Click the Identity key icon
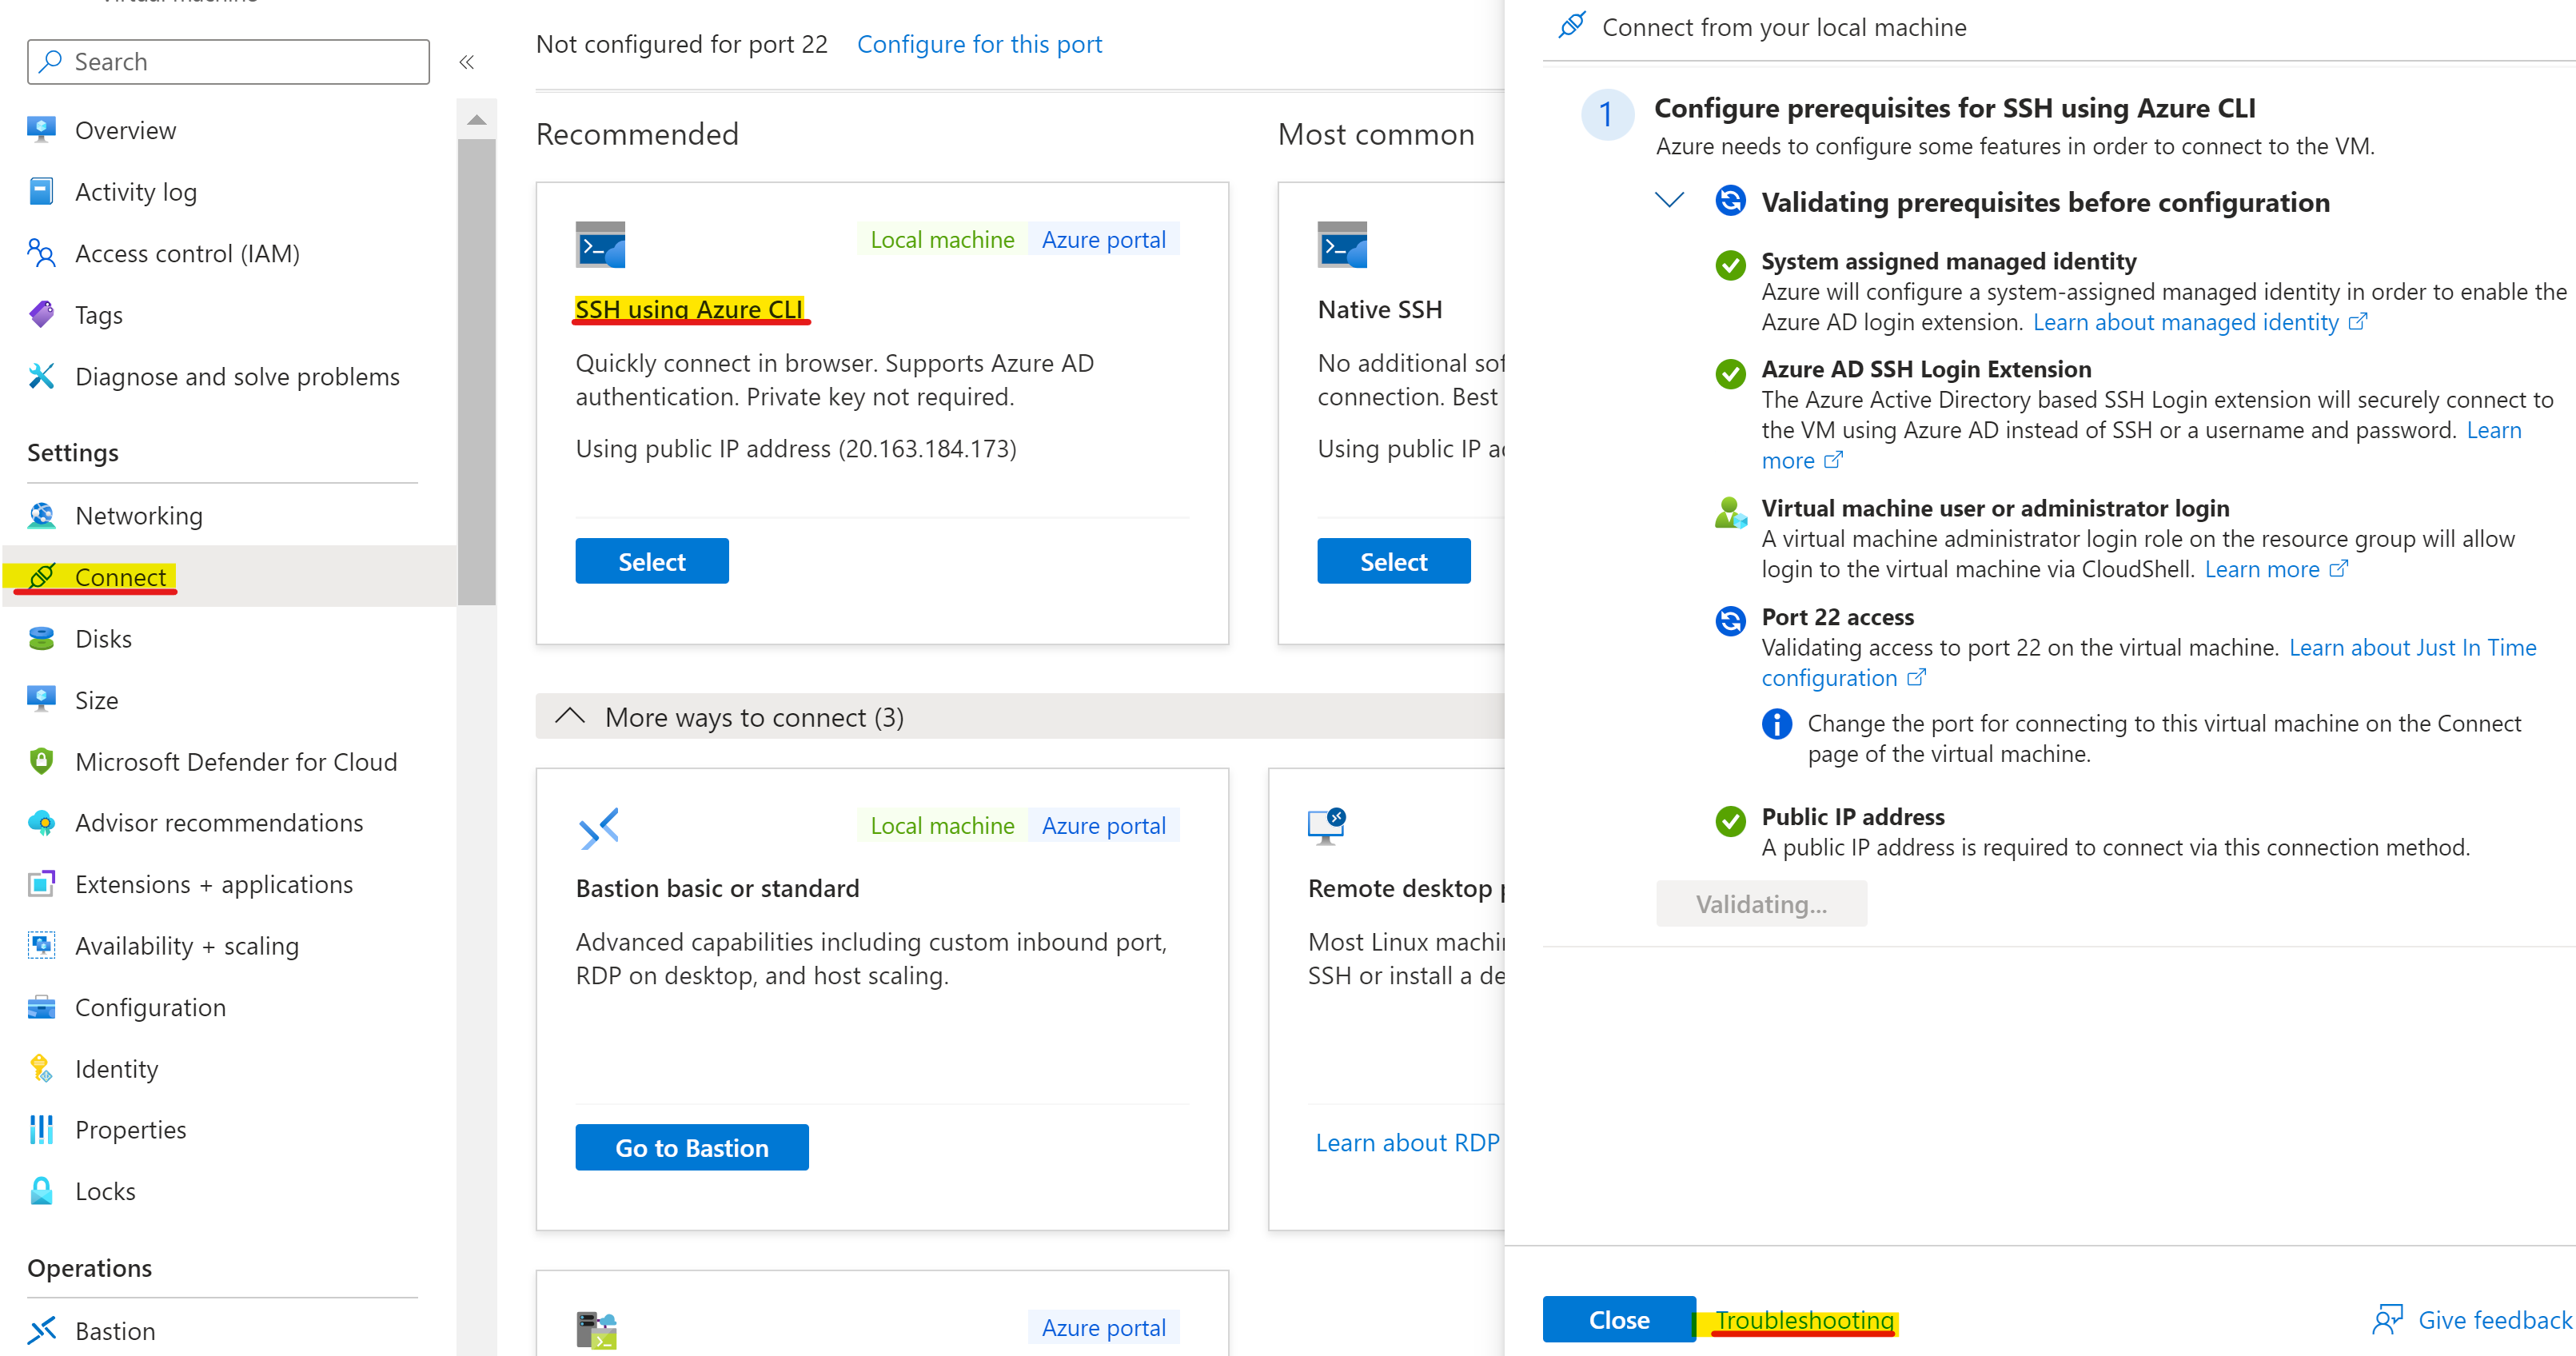The width and height of the screenshot is (2576, 1356). pos(41,1068)
